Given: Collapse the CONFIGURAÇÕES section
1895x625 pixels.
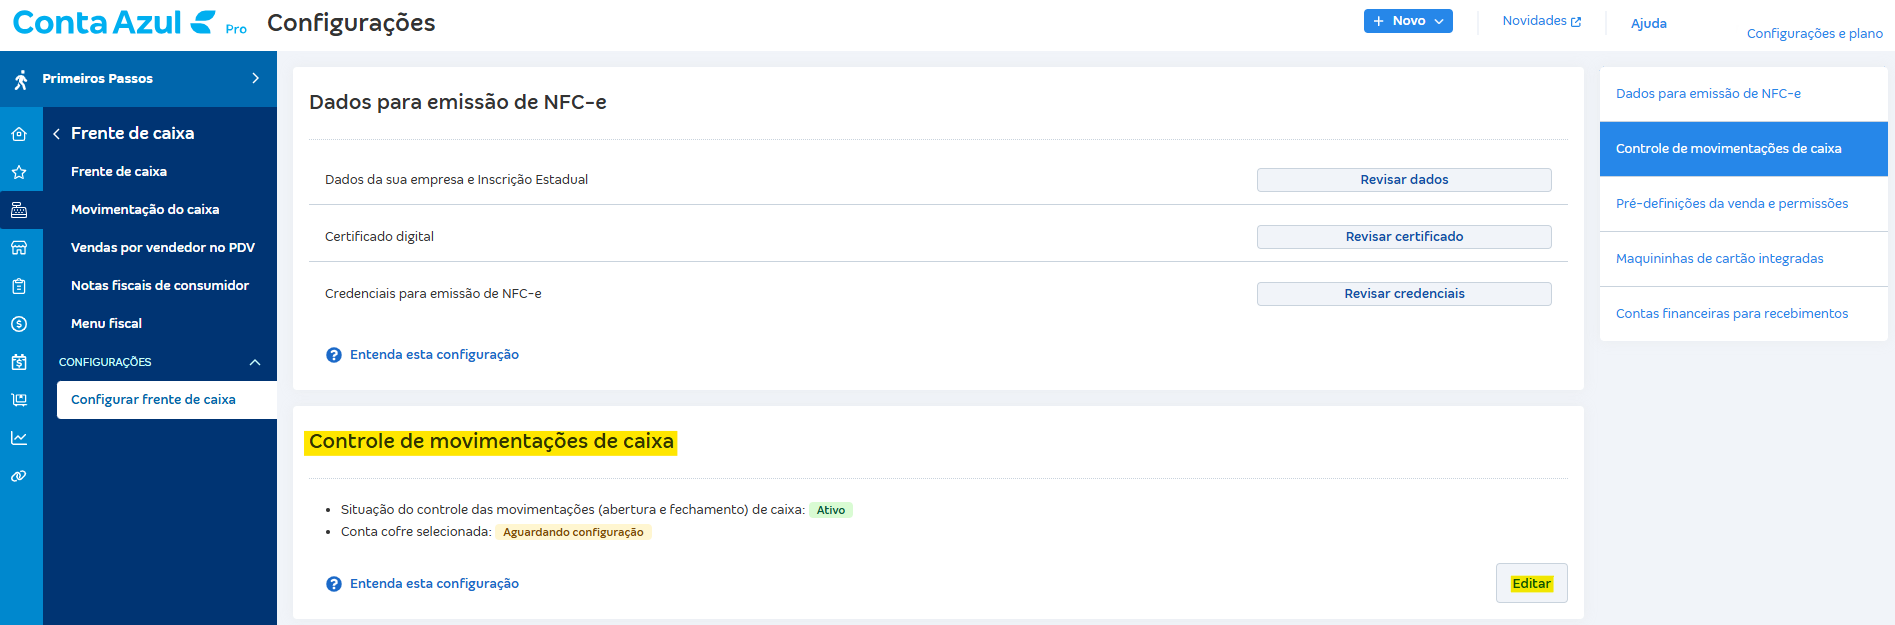Looking at the screenshot, I should tap(255, 362).
